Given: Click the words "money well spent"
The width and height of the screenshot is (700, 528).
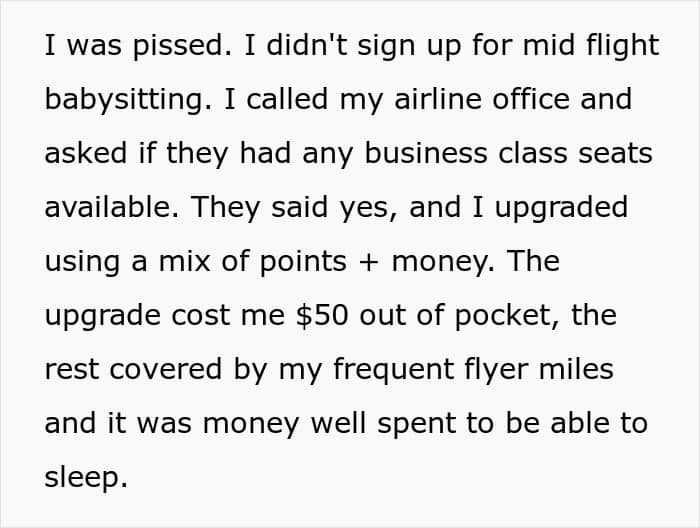Looking at the screenshot, I should (x=329, y=424).
